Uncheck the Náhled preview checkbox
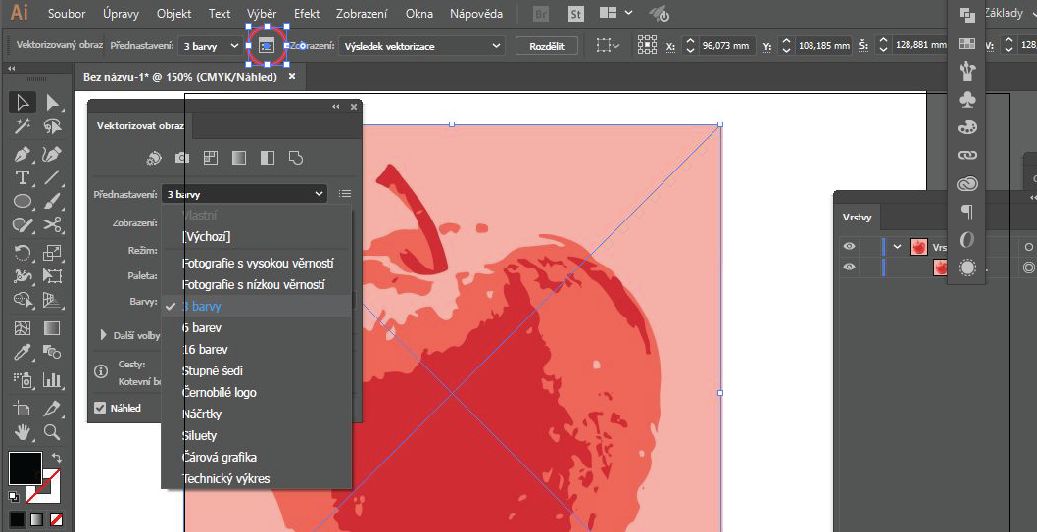 100,408
